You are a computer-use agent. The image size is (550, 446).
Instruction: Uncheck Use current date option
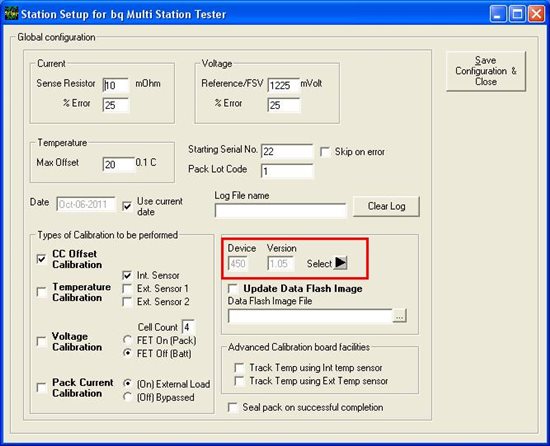pos(127,206)
